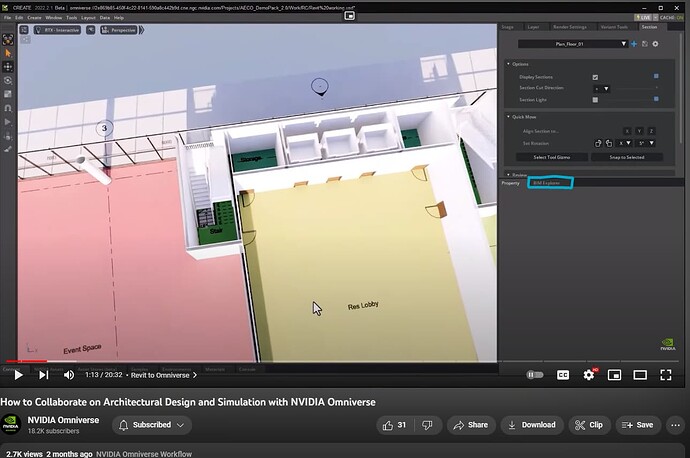Viewport: 690px width, 458px height.
Task: Switch to the Variant Tools tab
Action: click(x=614, y=27)
